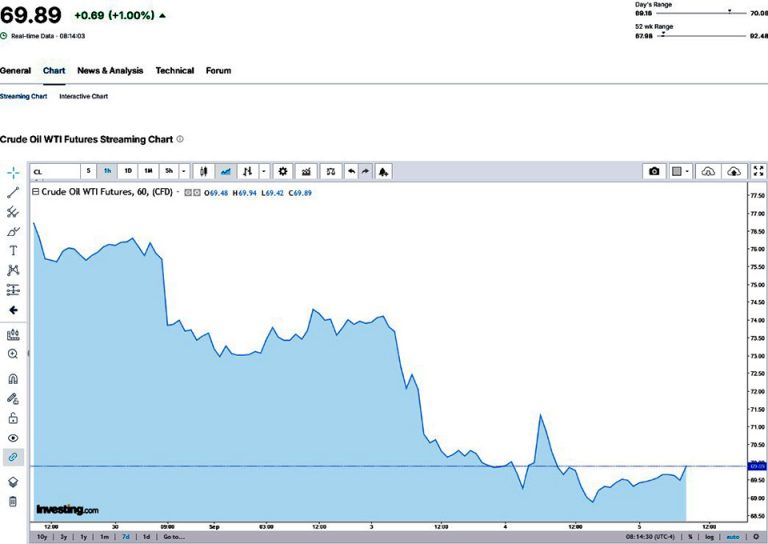Toggle hide all drawings eye icon
The width and height of the screenshot is (768, 544).
click(13, 438)
